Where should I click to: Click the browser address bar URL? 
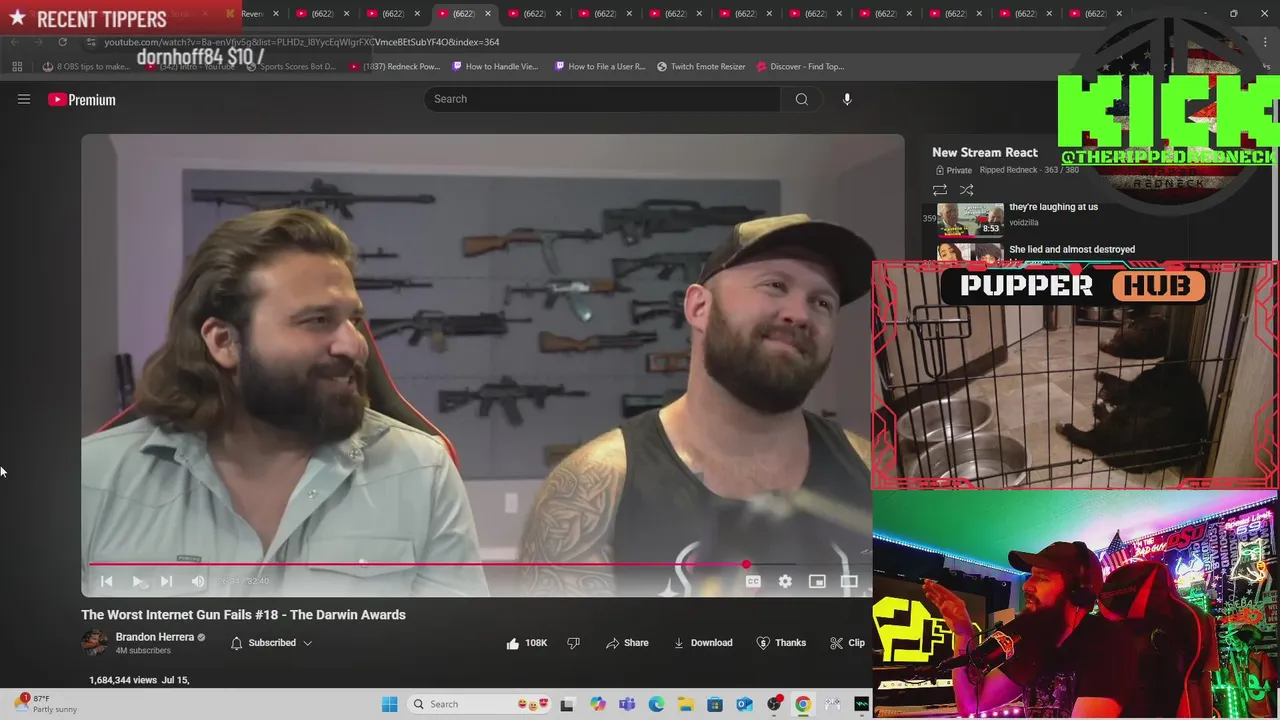301,42
